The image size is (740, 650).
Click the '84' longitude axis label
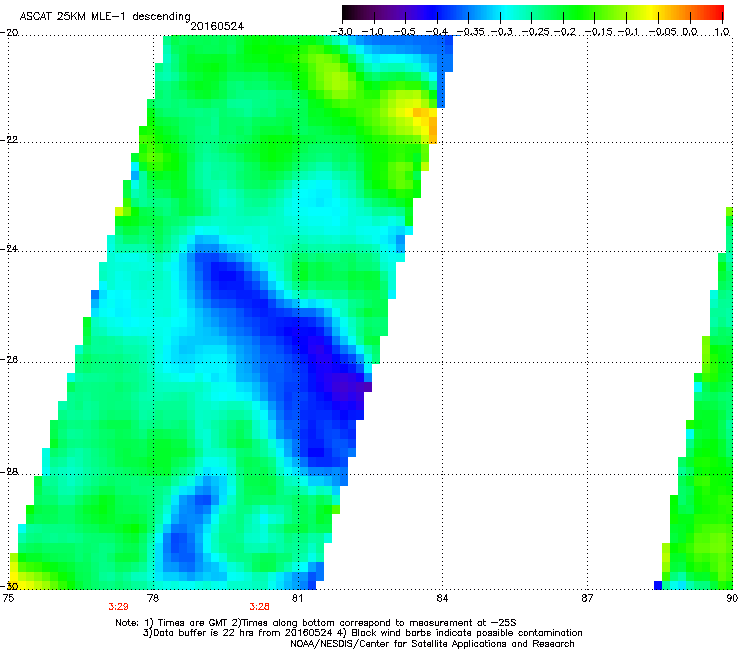tap(442, 599)
